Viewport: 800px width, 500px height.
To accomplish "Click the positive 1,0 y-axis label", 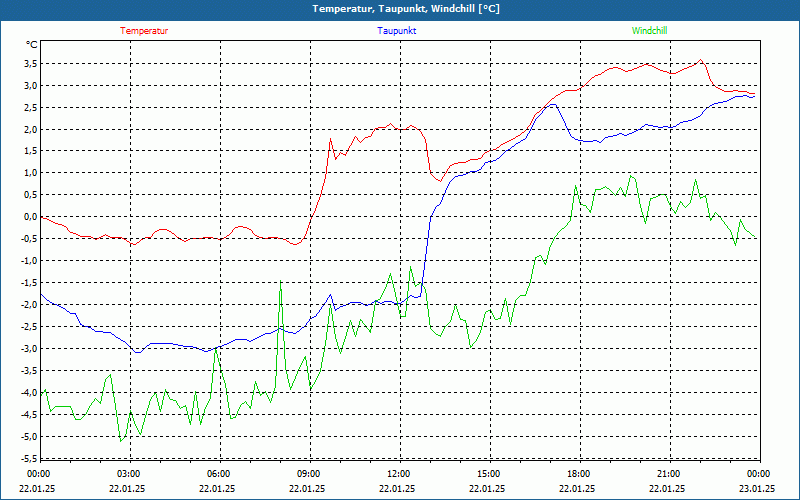I will point(30,173).
